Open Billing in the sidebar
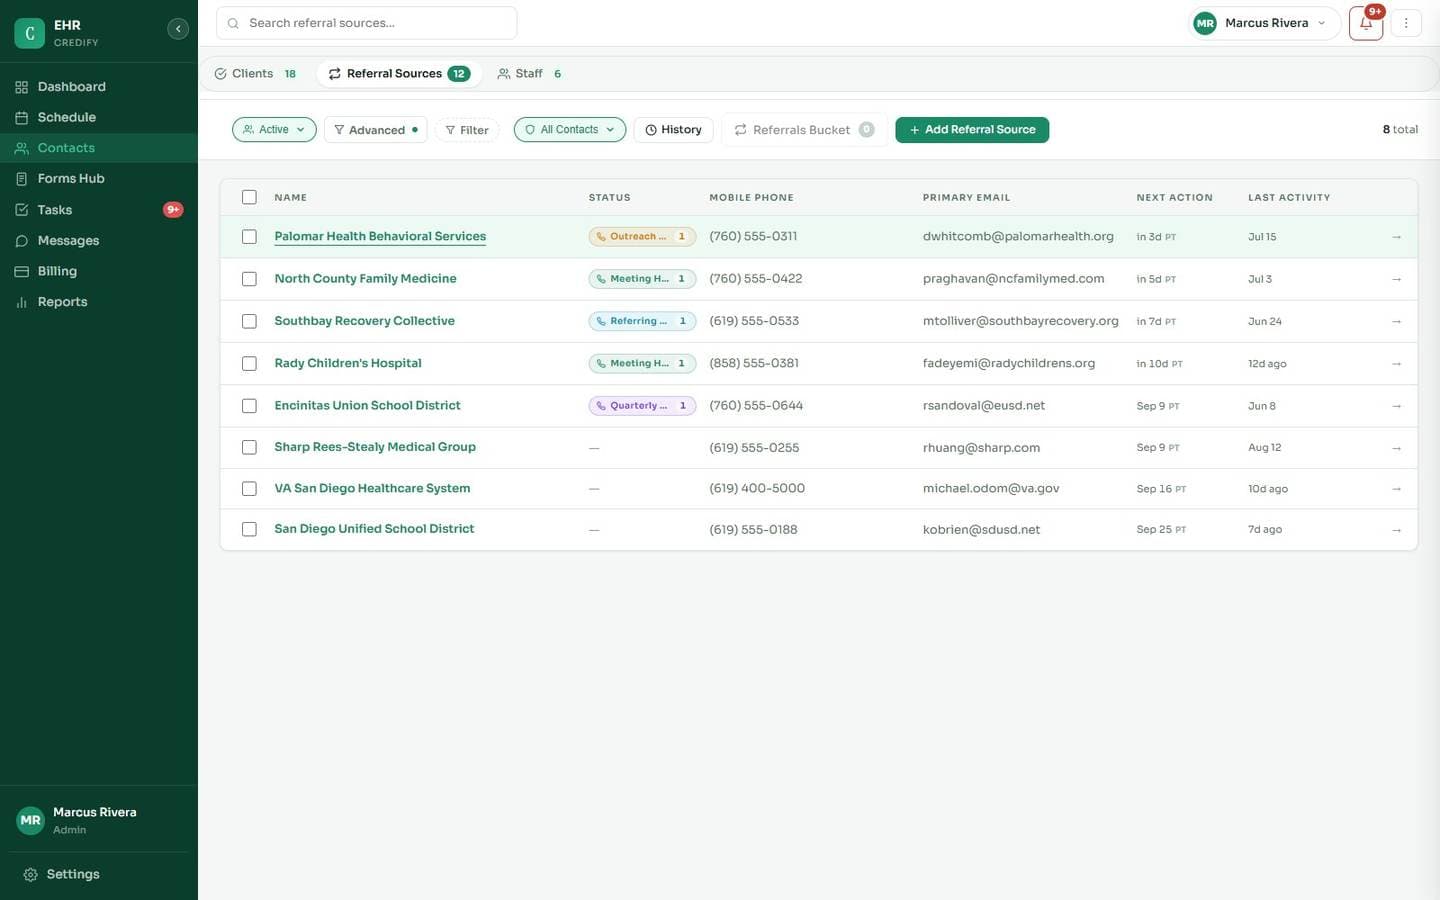 pos(98,271)
